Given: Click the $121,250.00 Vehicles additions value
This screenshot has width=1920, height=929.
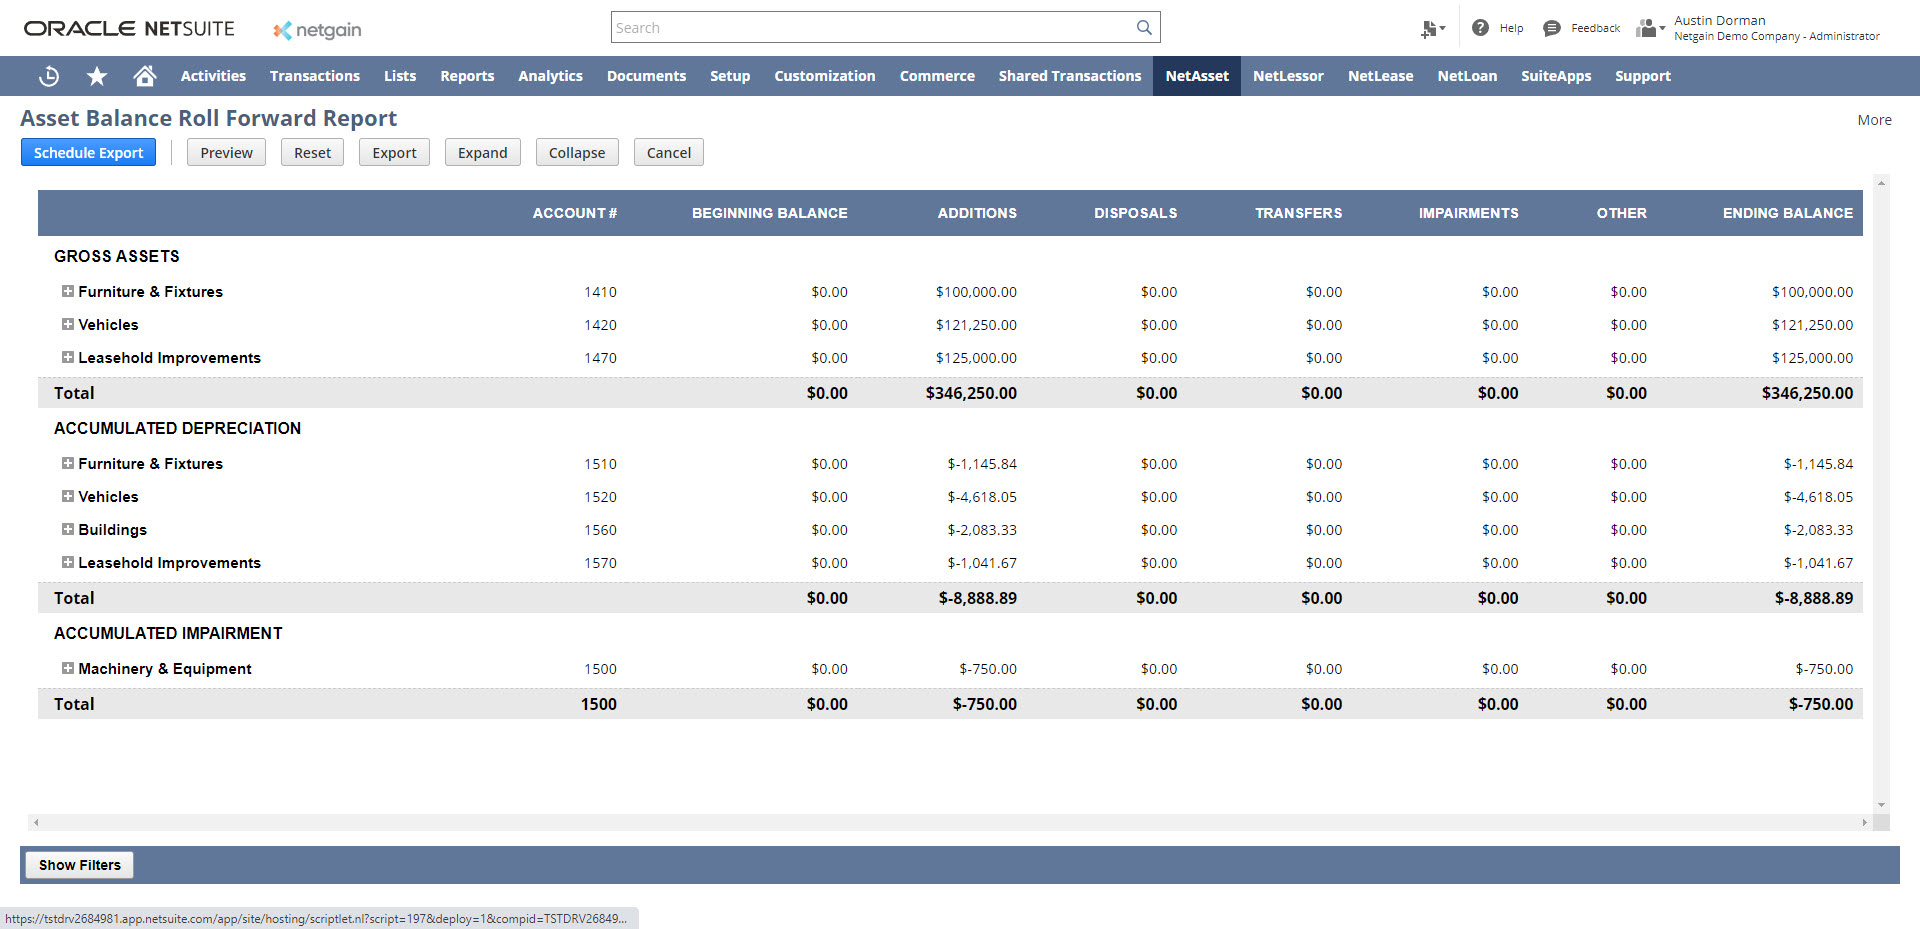Looking at the screenshot, I should click(976, 325).
